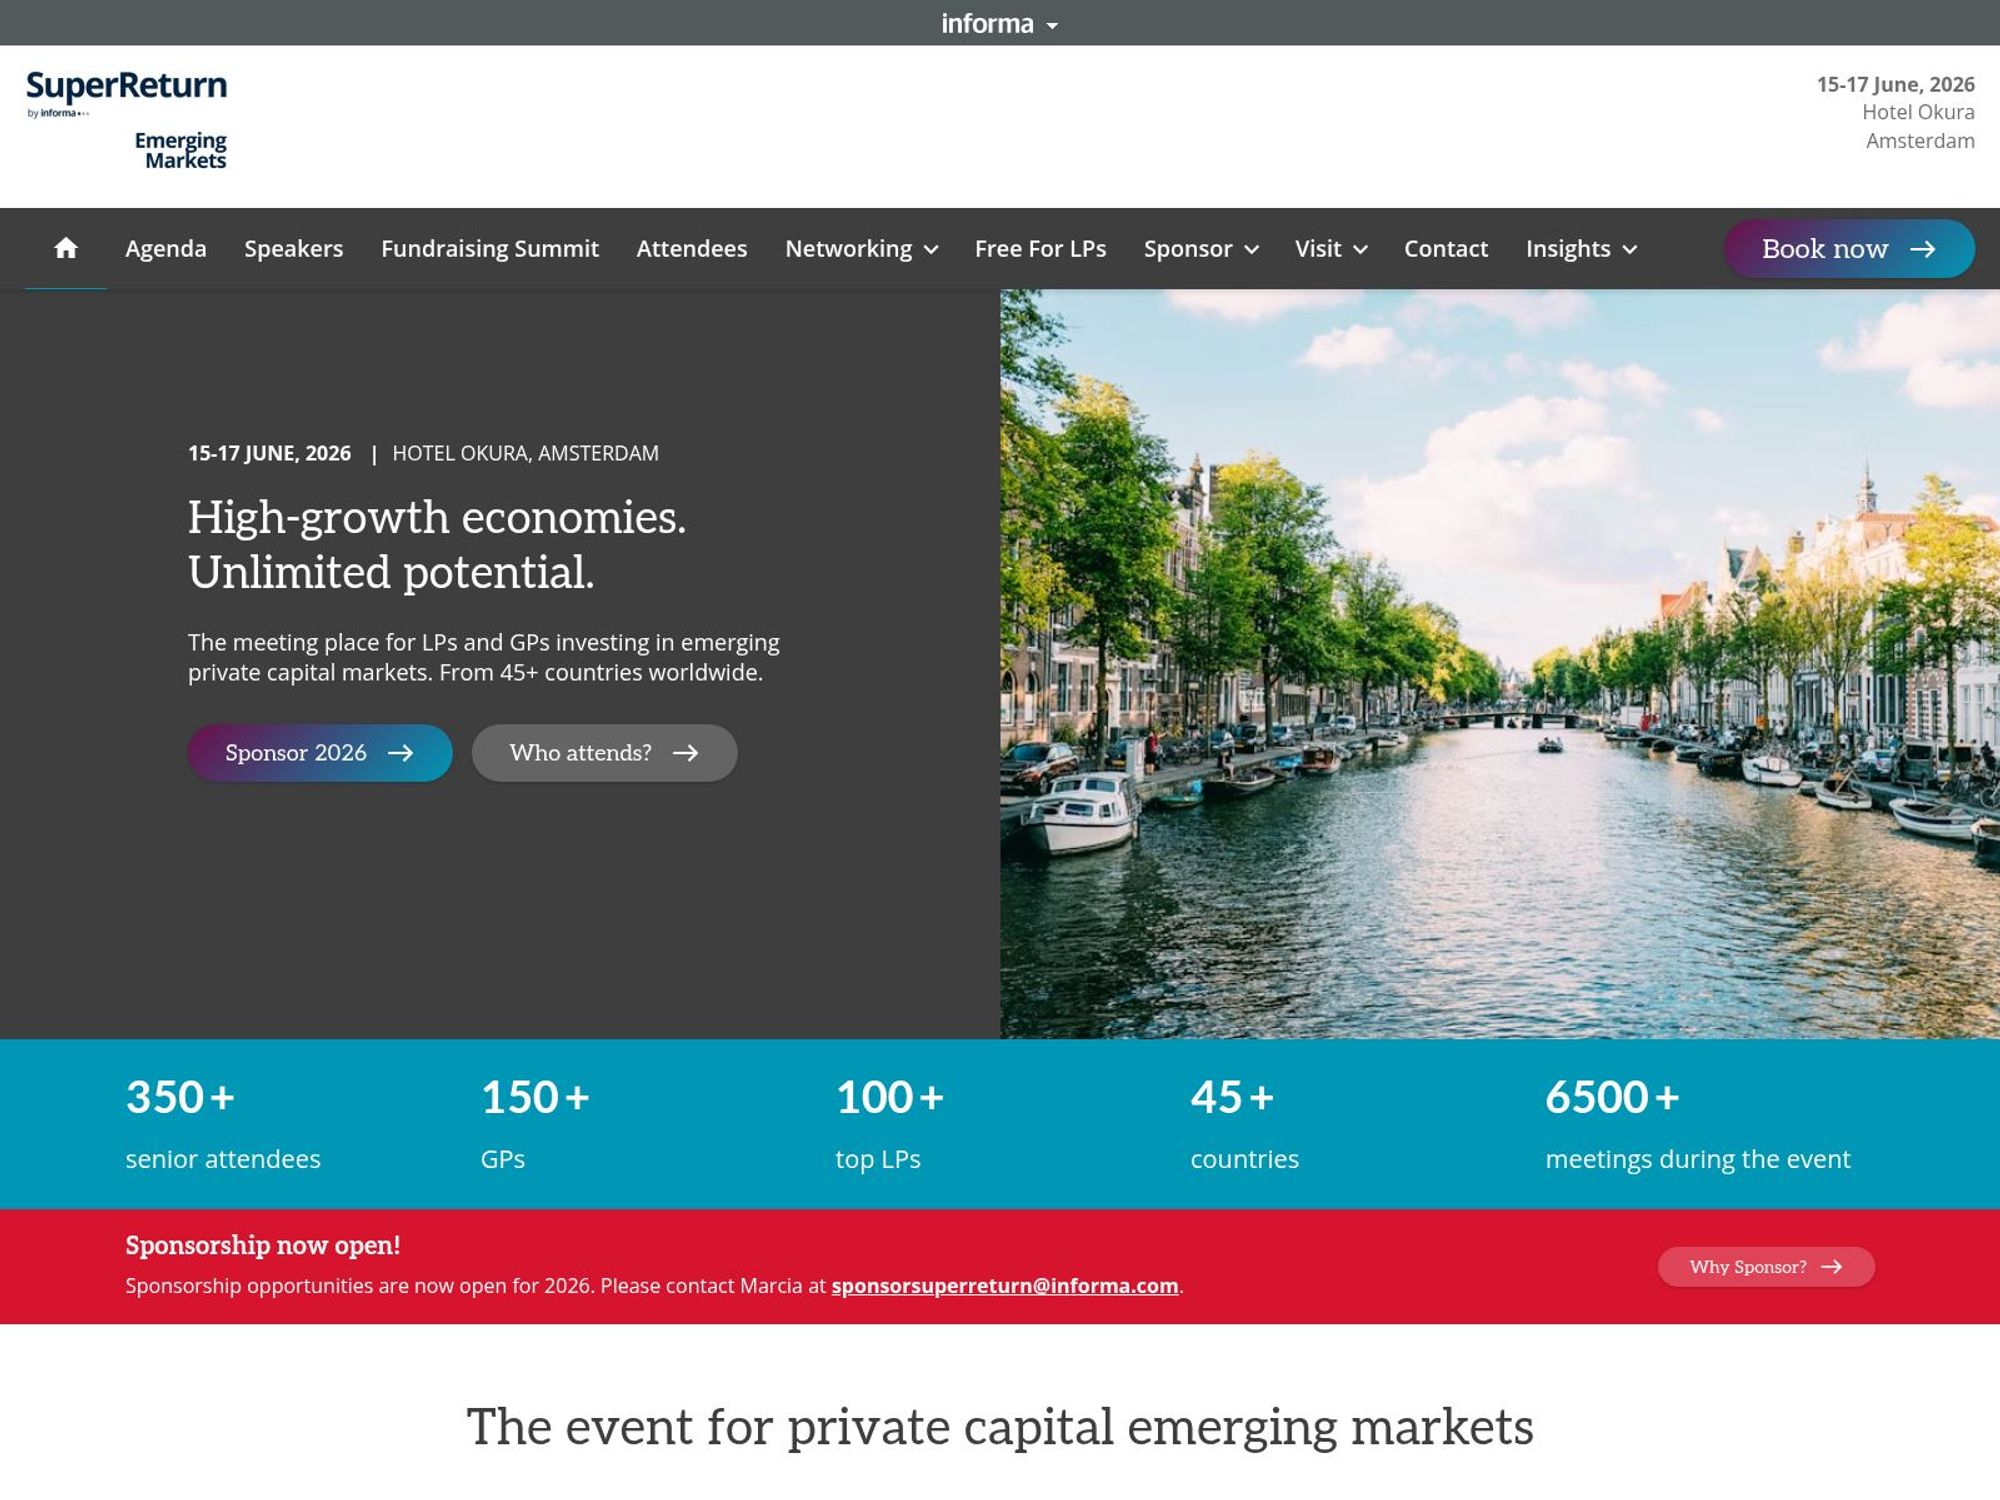Select Agenda from the navigation menu
The image size is (2000, 1500).
(x=165, y=248)
